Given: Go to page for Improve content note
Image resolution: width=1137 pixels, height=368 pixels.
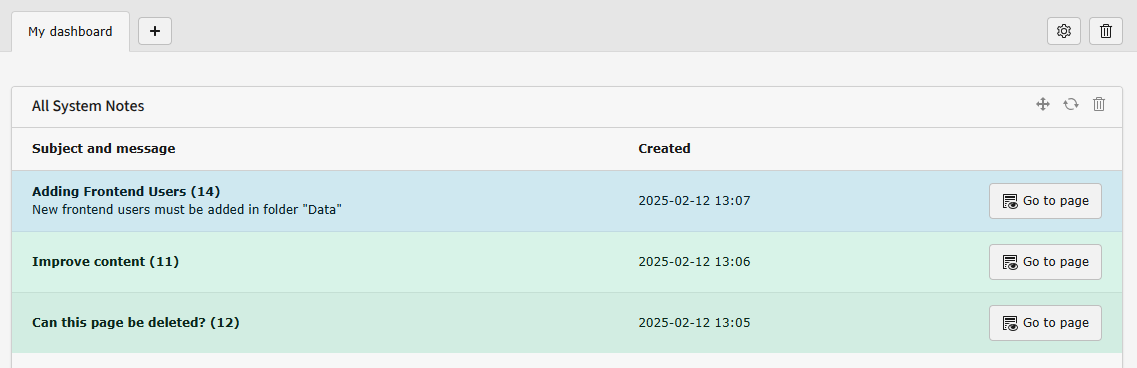Looking at the screenshot, I should tap(1045, 262).
